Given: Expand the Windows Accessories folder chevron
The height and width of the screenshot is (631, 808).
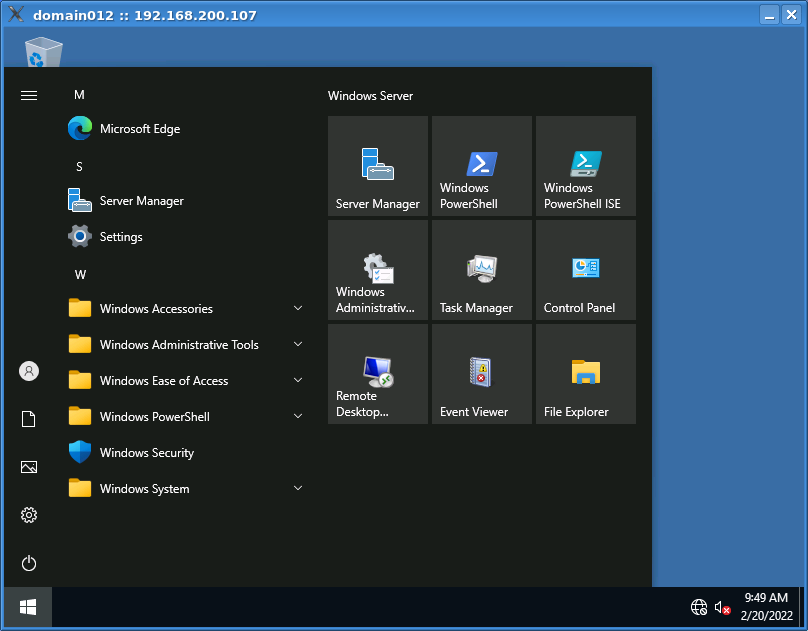Looking at the screenshot, I should [x=298, y=308].
